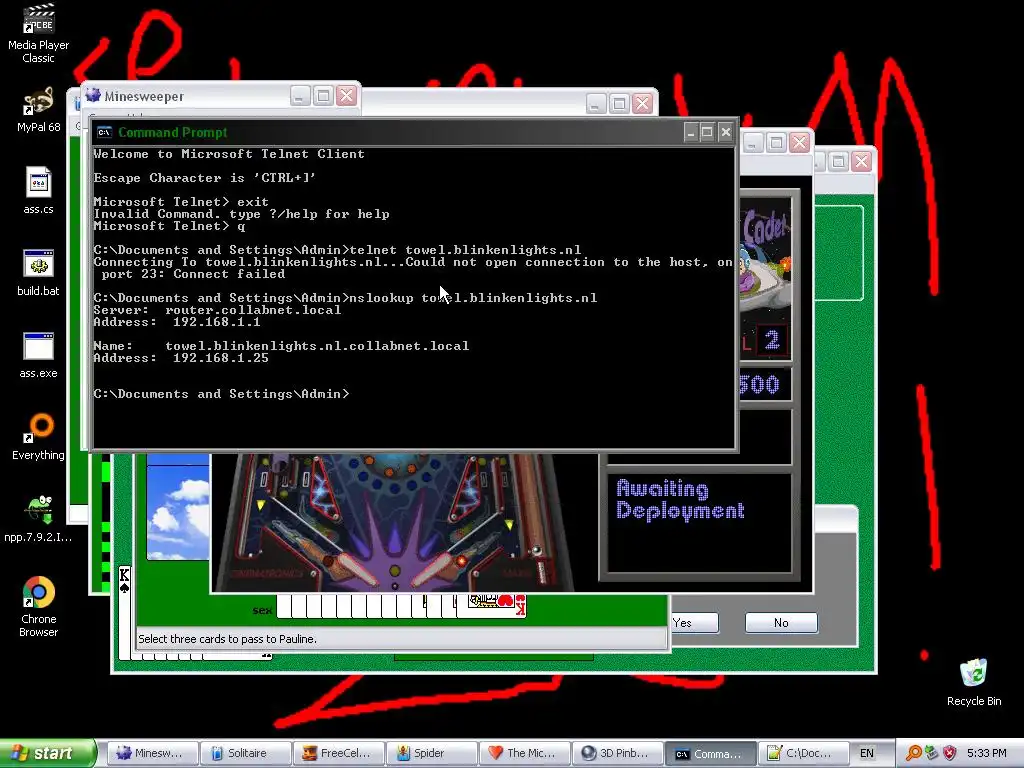
Task: Click the Start button
Action: (47, 753)
